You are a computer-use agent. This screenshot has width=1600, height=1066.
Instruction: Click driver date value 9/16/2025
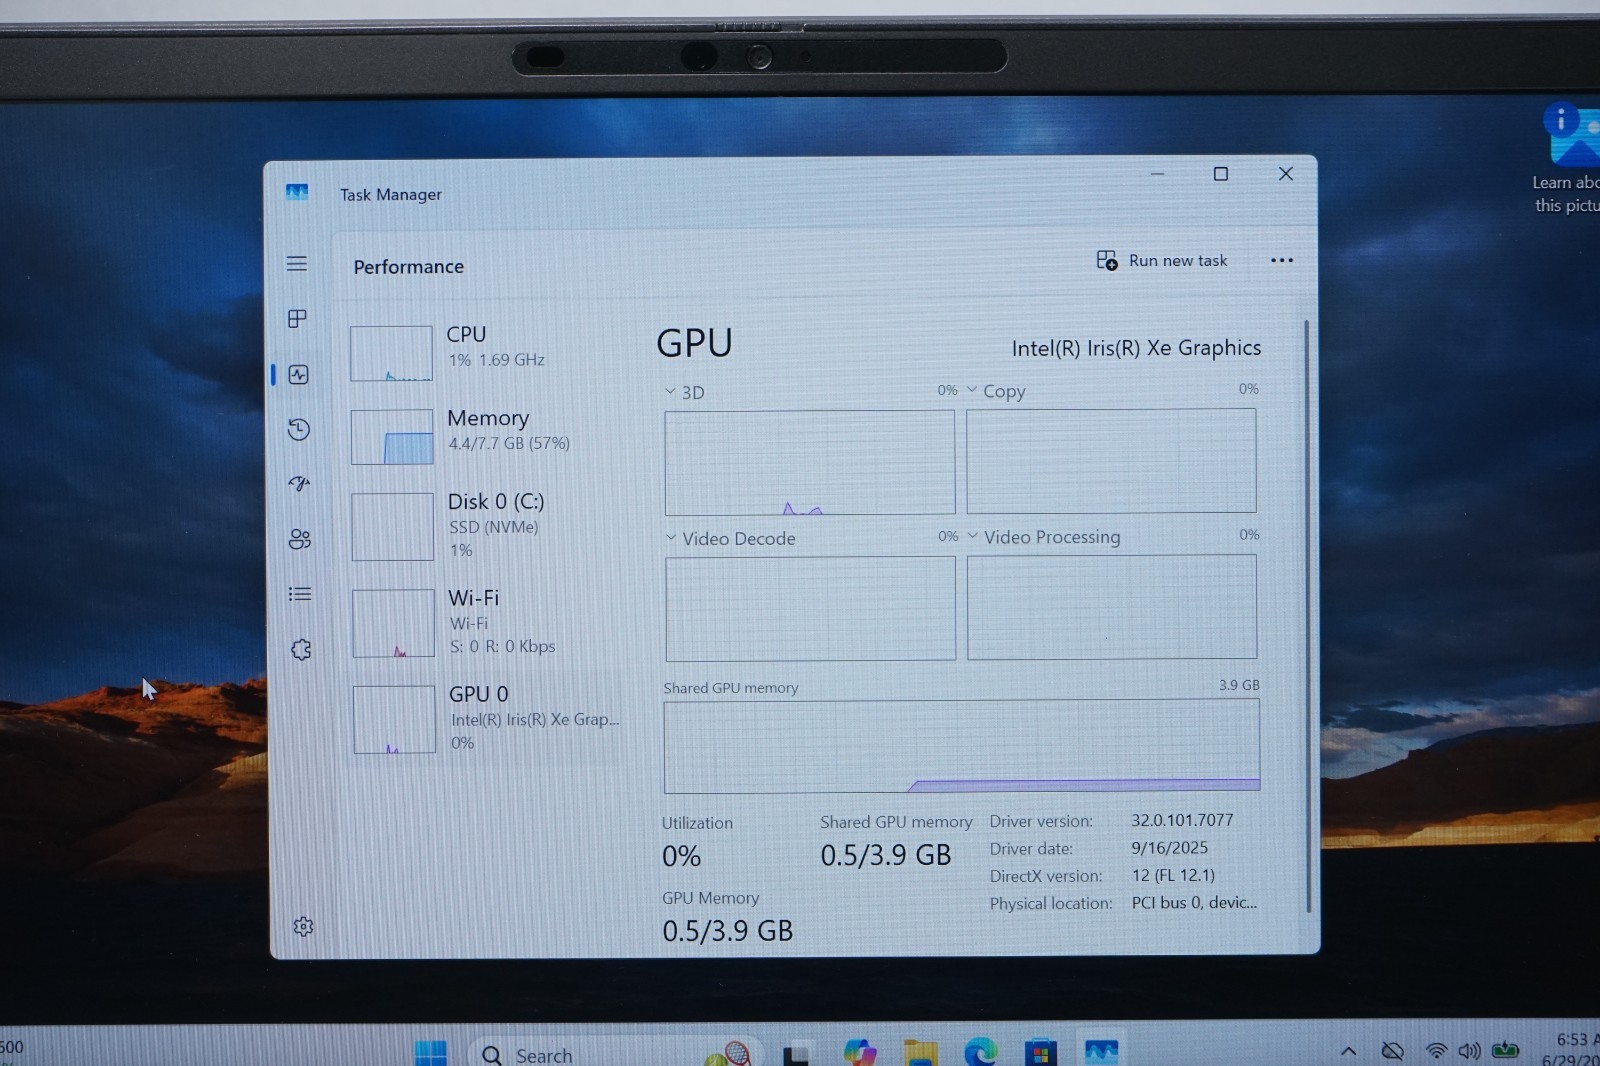pyautogui.click(x=1170, y=848)
